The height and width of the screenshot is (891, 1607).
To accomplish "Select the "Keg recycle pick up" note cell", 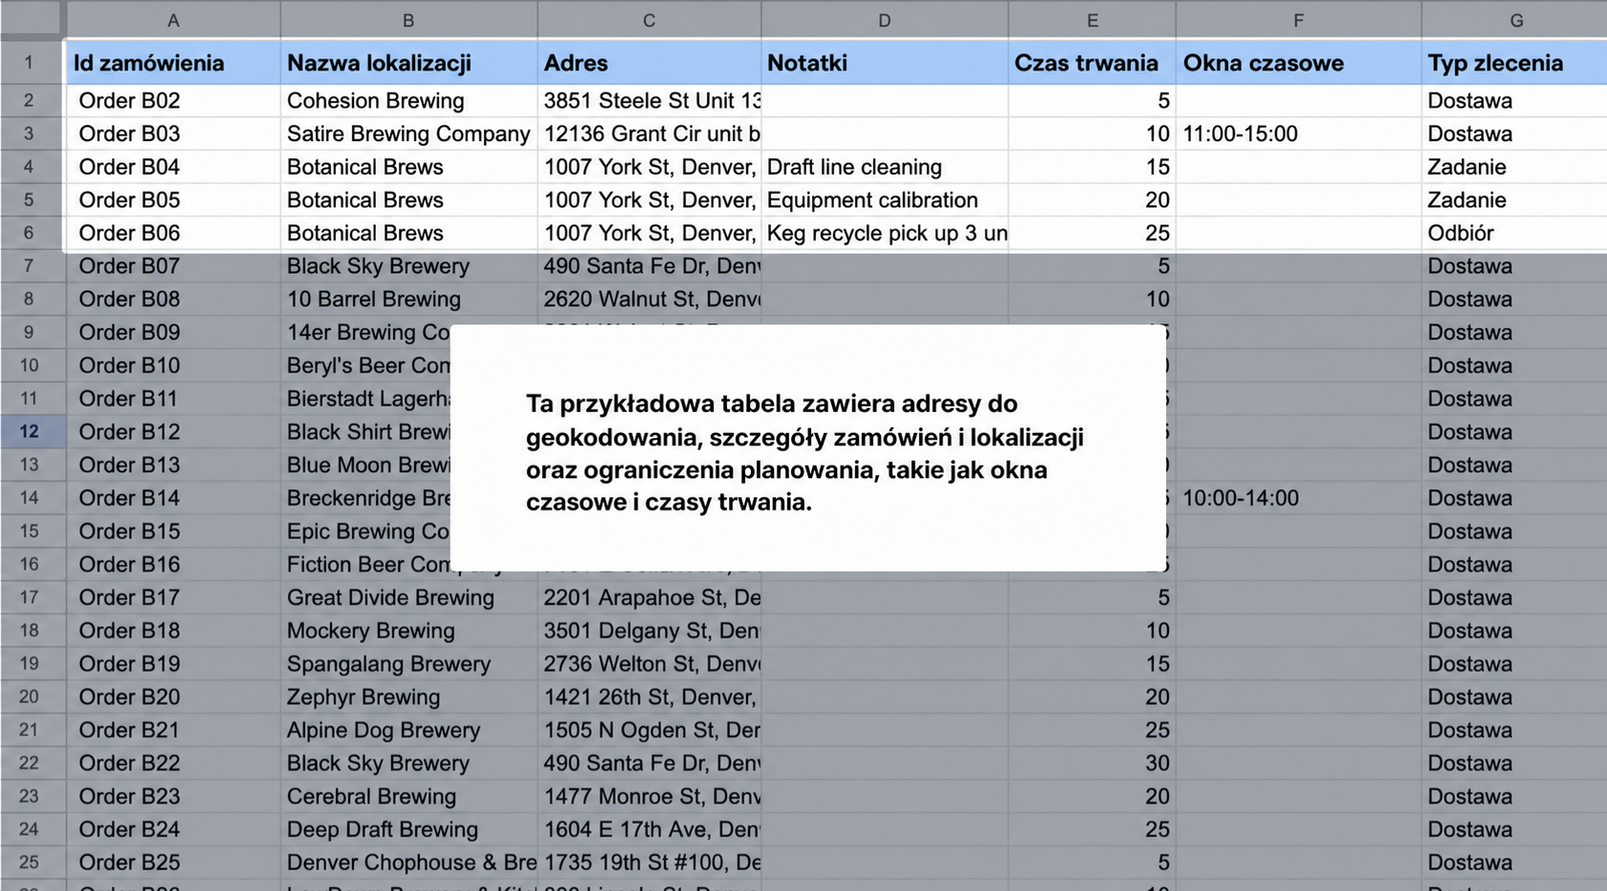I will pos(884,233).
